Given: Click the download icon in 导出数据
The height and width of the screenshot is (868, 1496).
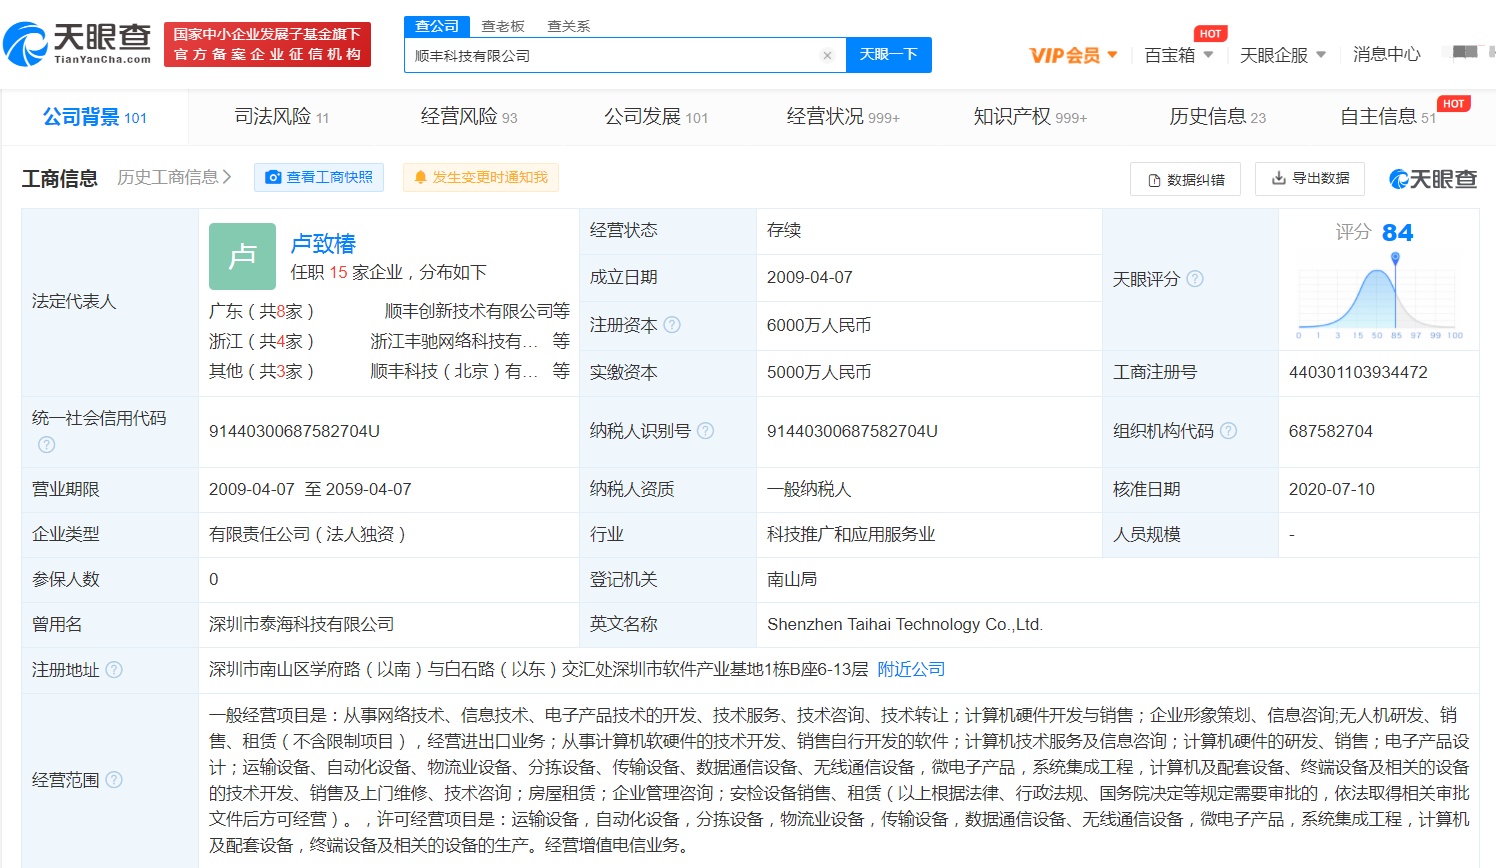Looking at the screenshot, I should coord(1278,178).
